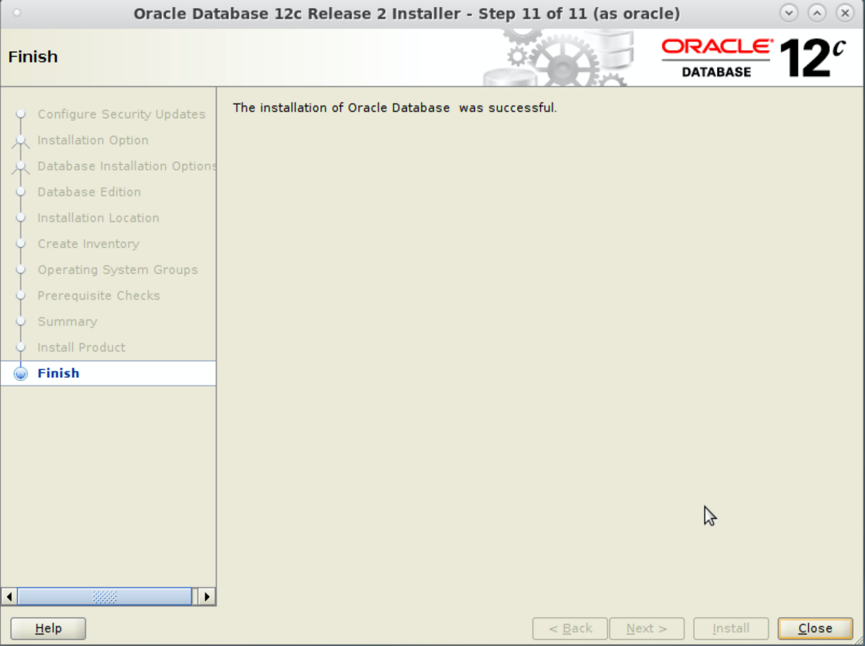The height and width of the screenshot is (646, 865).
Task: Select the Database Installation Options step
Action: [x=126, y=166]
